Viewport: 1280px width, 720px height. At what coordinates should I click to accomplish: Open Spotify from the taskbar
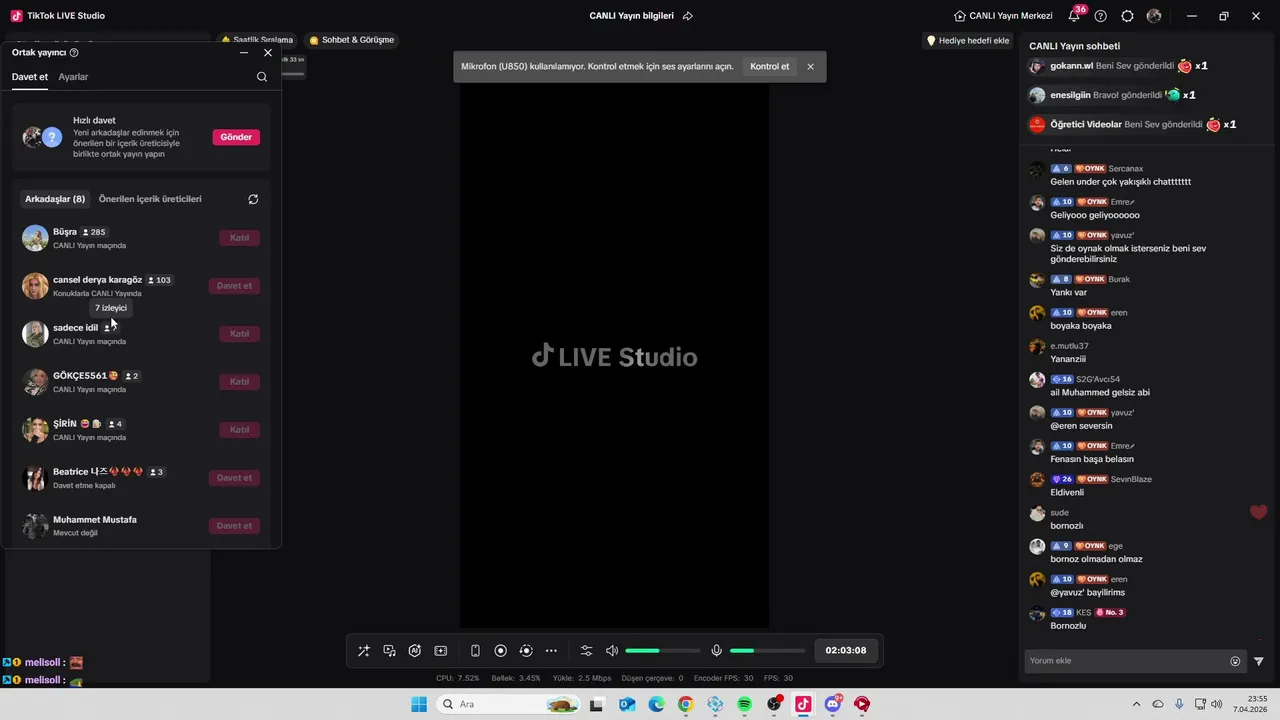click(744, 704)
